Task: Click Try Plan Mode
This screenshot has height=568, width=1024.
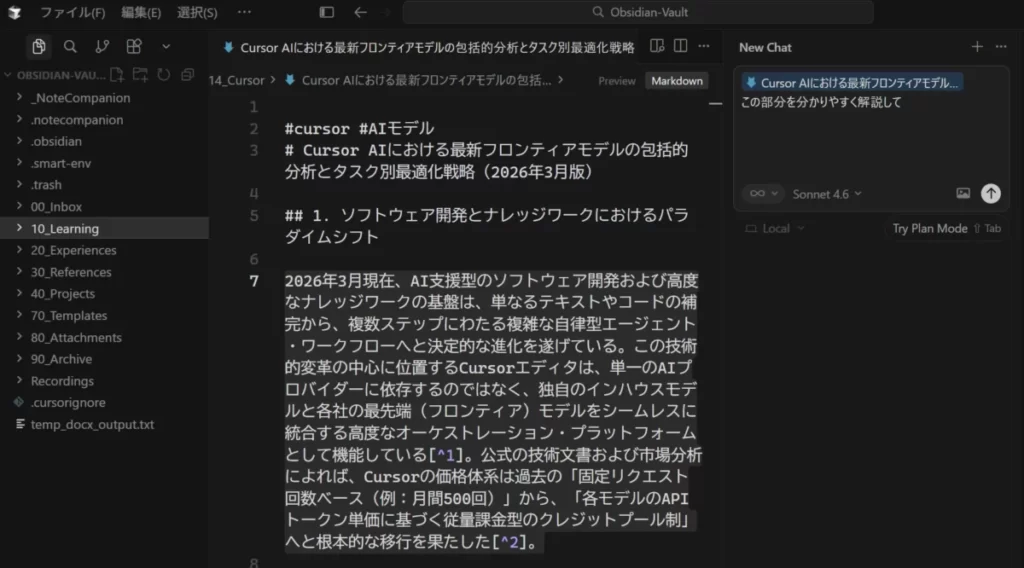Action: tap(930, 229)
